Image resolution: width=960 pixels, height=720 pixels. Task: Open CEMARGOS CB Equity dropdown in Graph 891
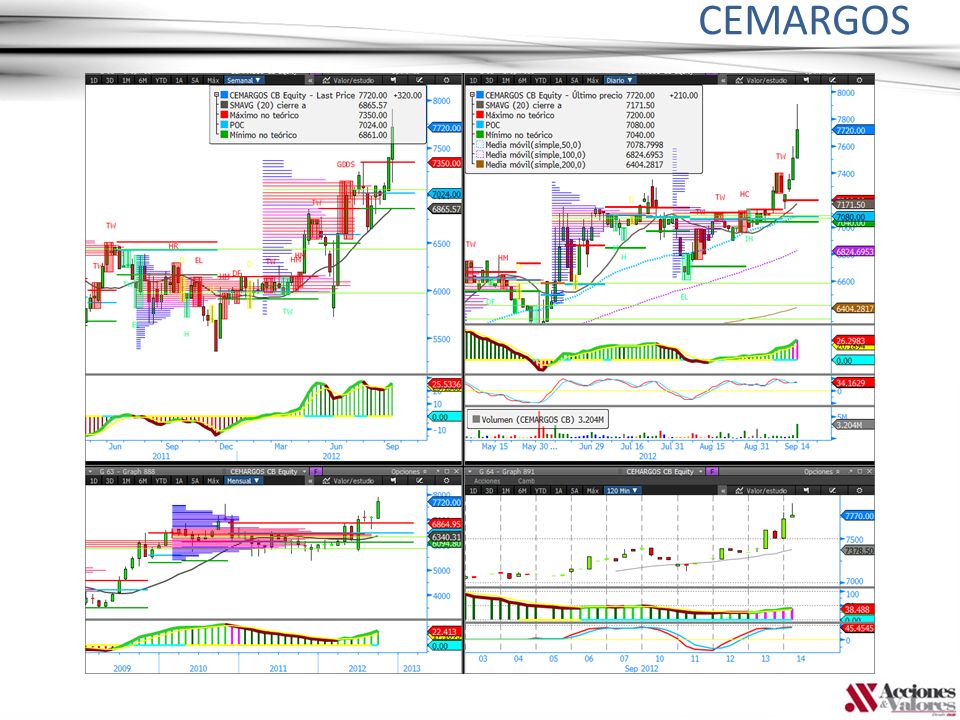(x=664, y=471)
